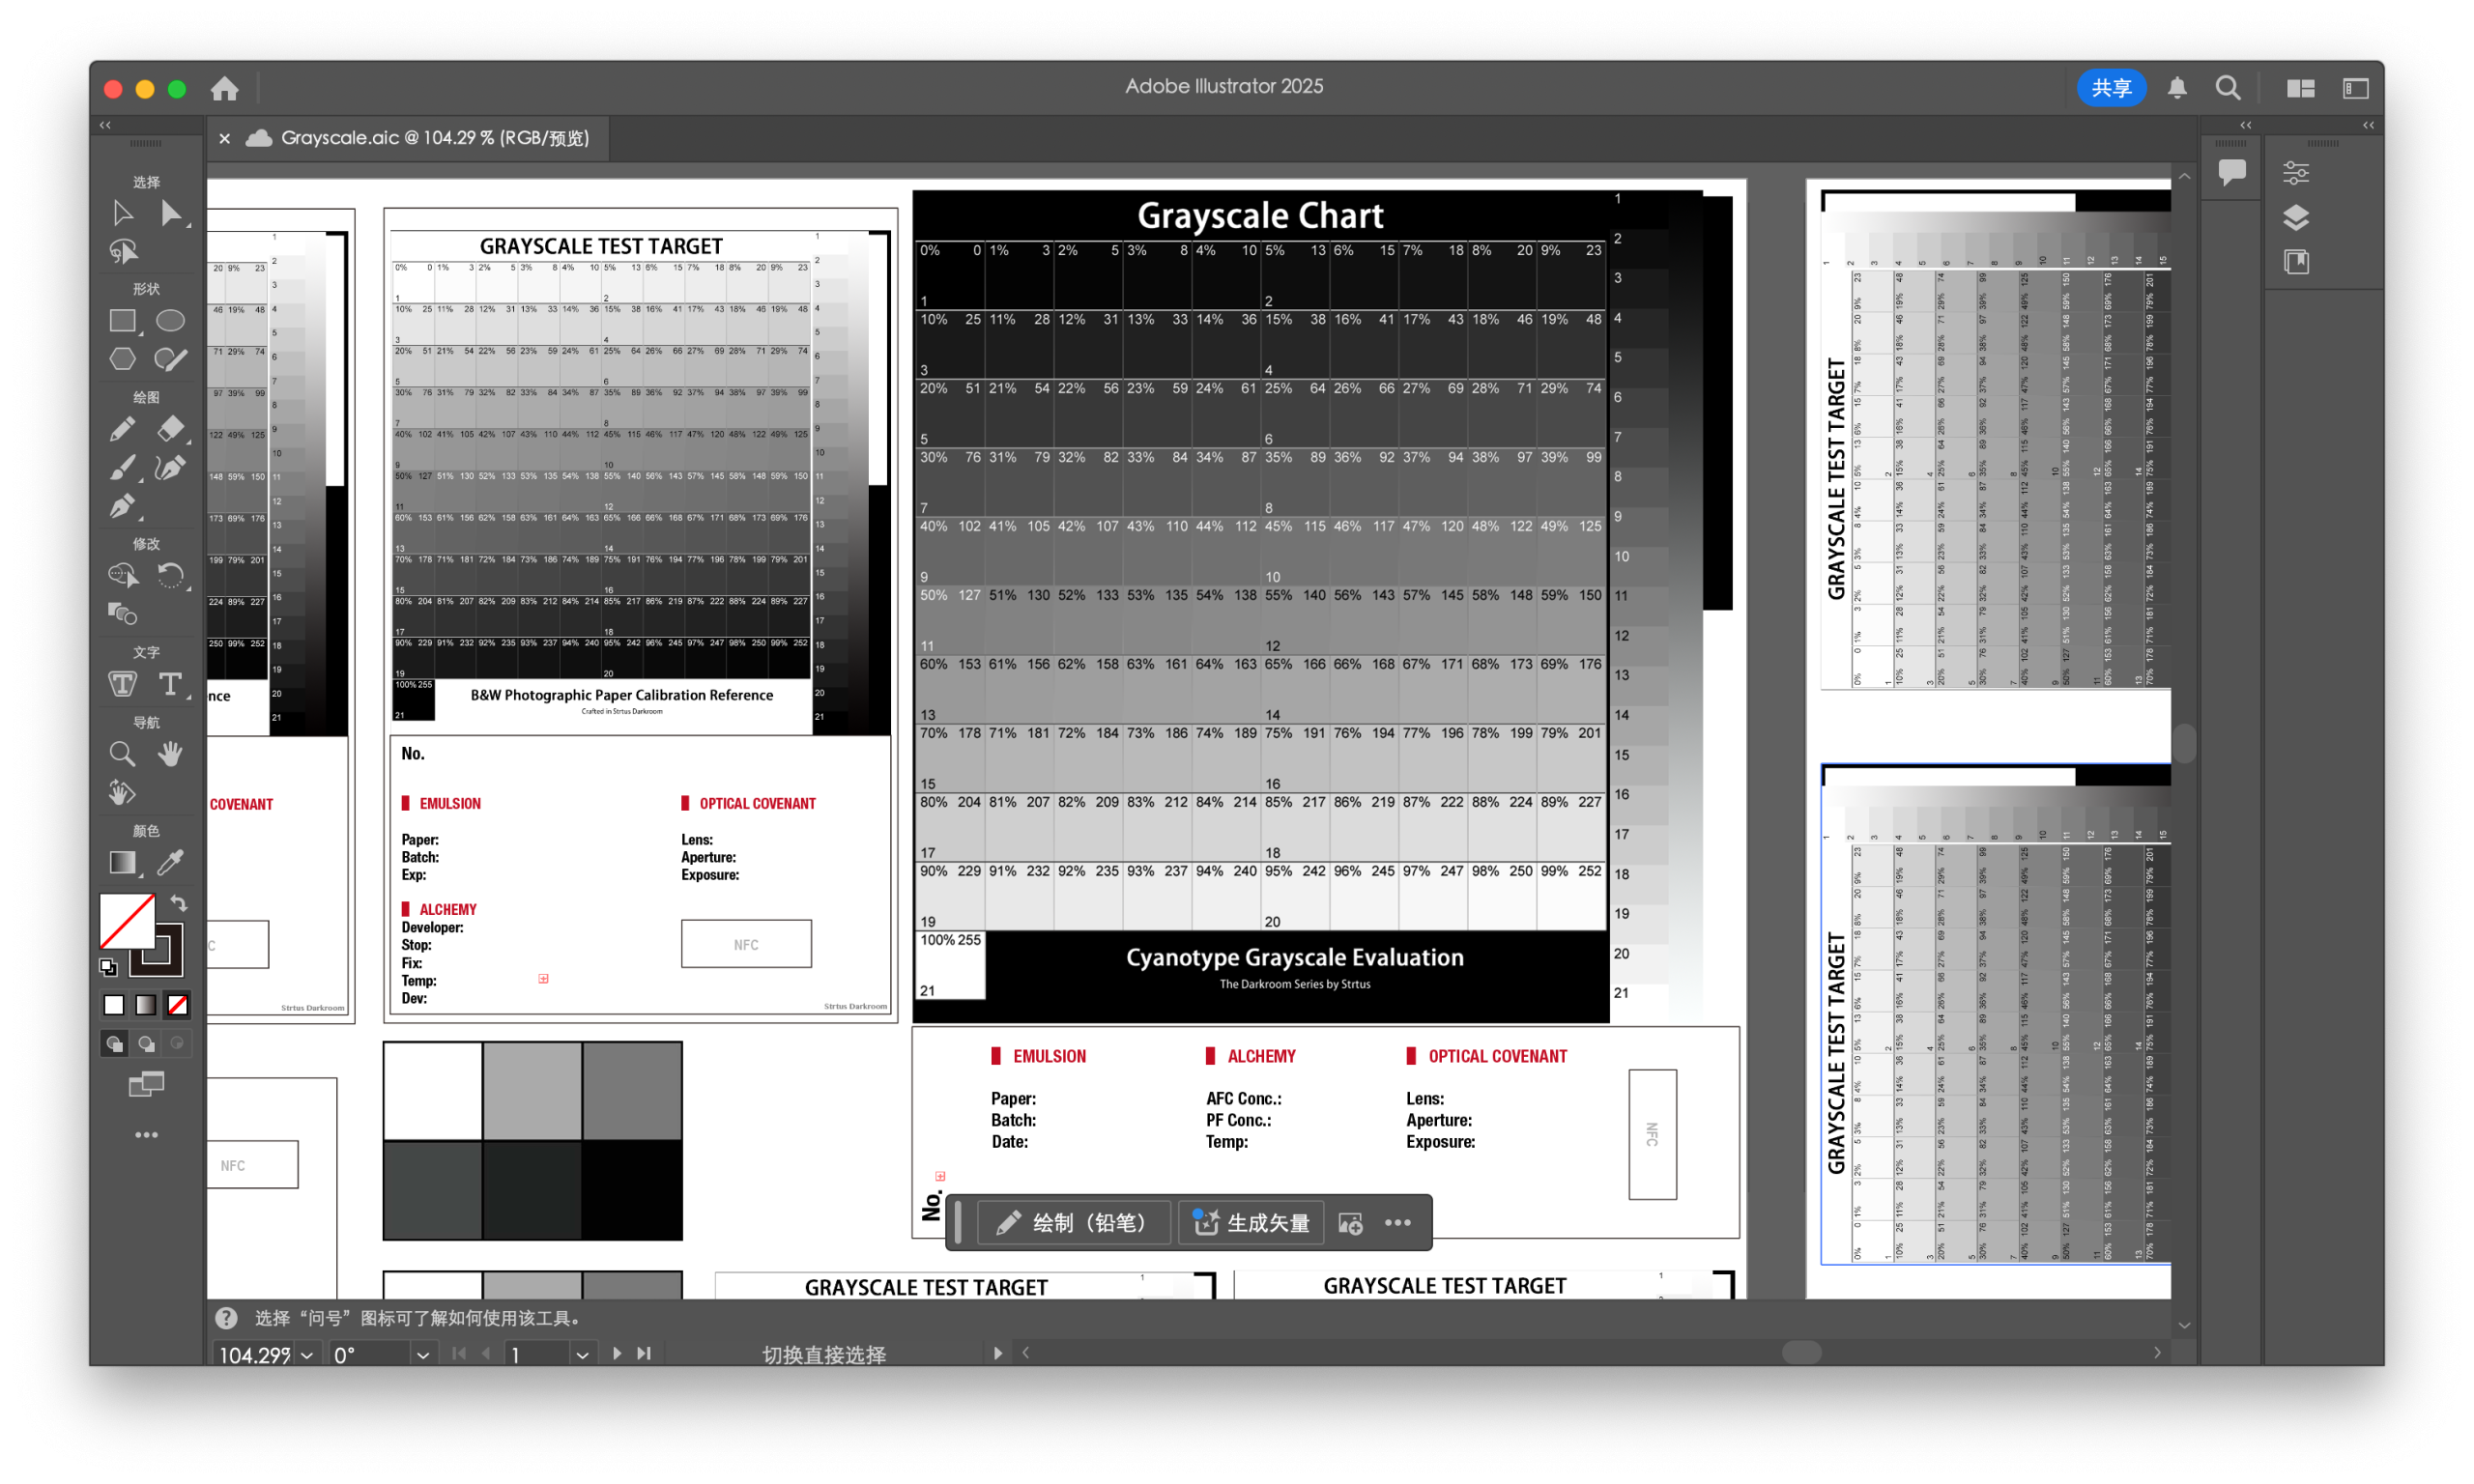Screen dimensions: 2474x1484
Task: Open the workspace switcher
Action: coord(2355,88)
